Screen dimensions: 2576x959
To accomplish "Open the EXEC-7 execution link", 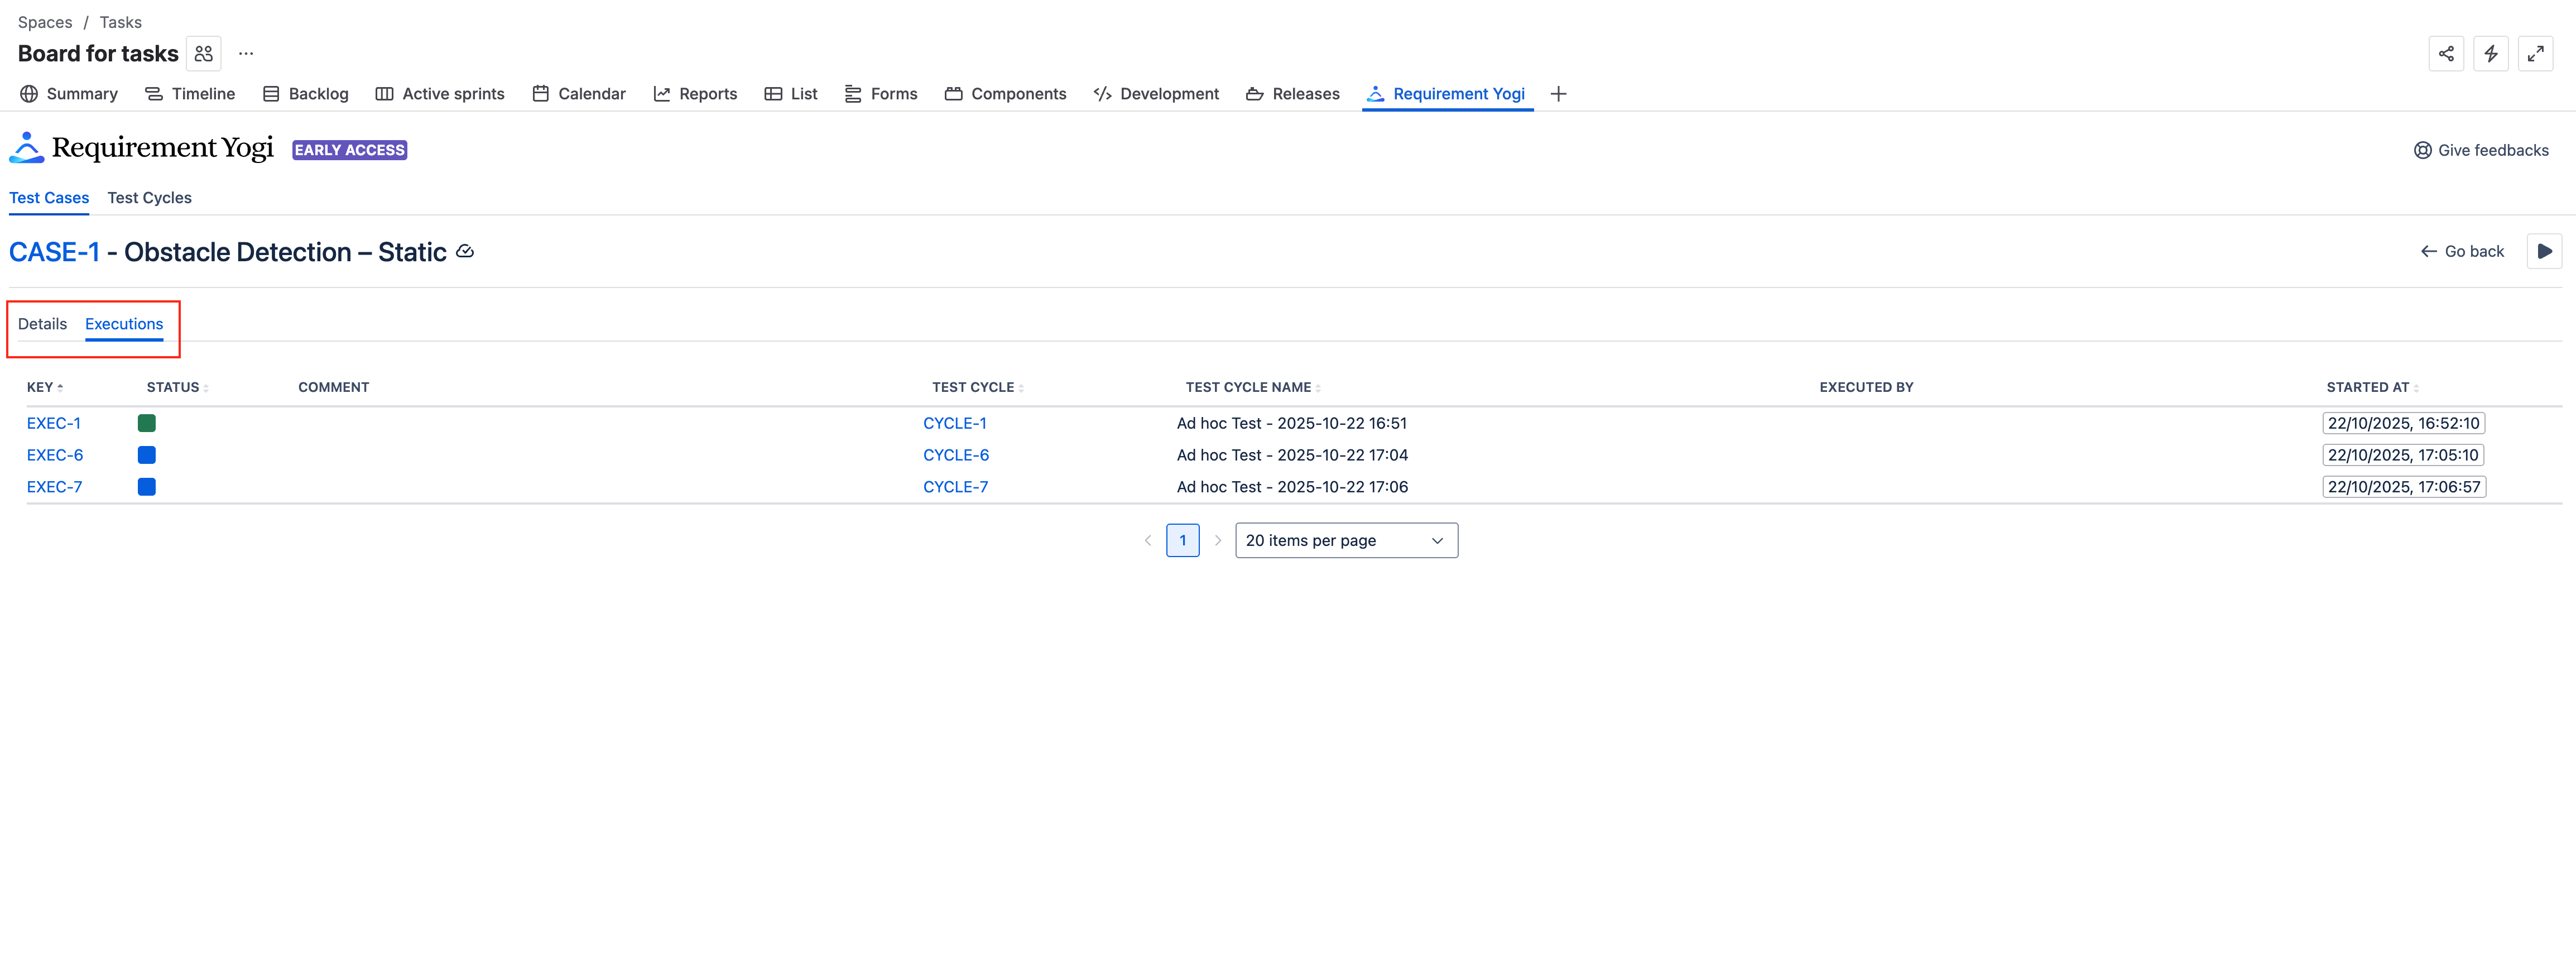I will [54, 486].
